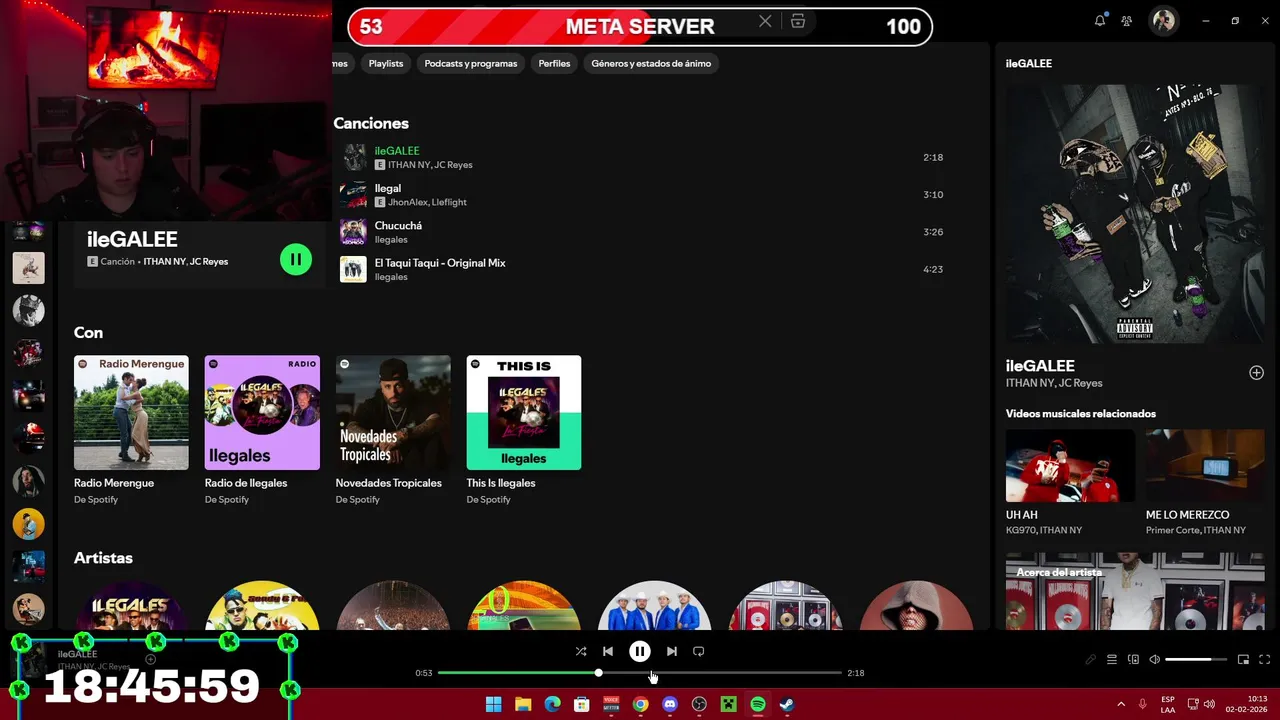Open the Browse icon in the search bar
Image resolution: width=1280 pixels, height=720 pixels.
[798, 21]
